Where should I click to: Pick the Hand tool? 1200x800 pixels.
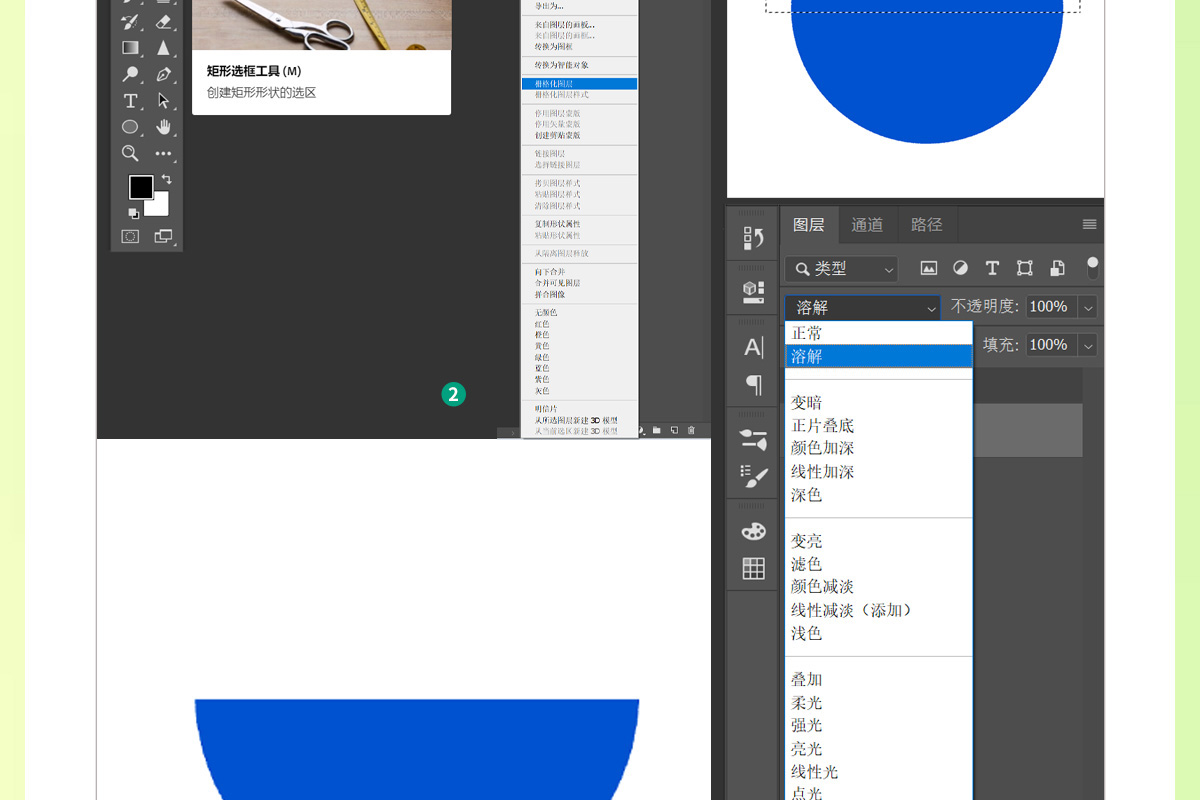coord(164,127)
